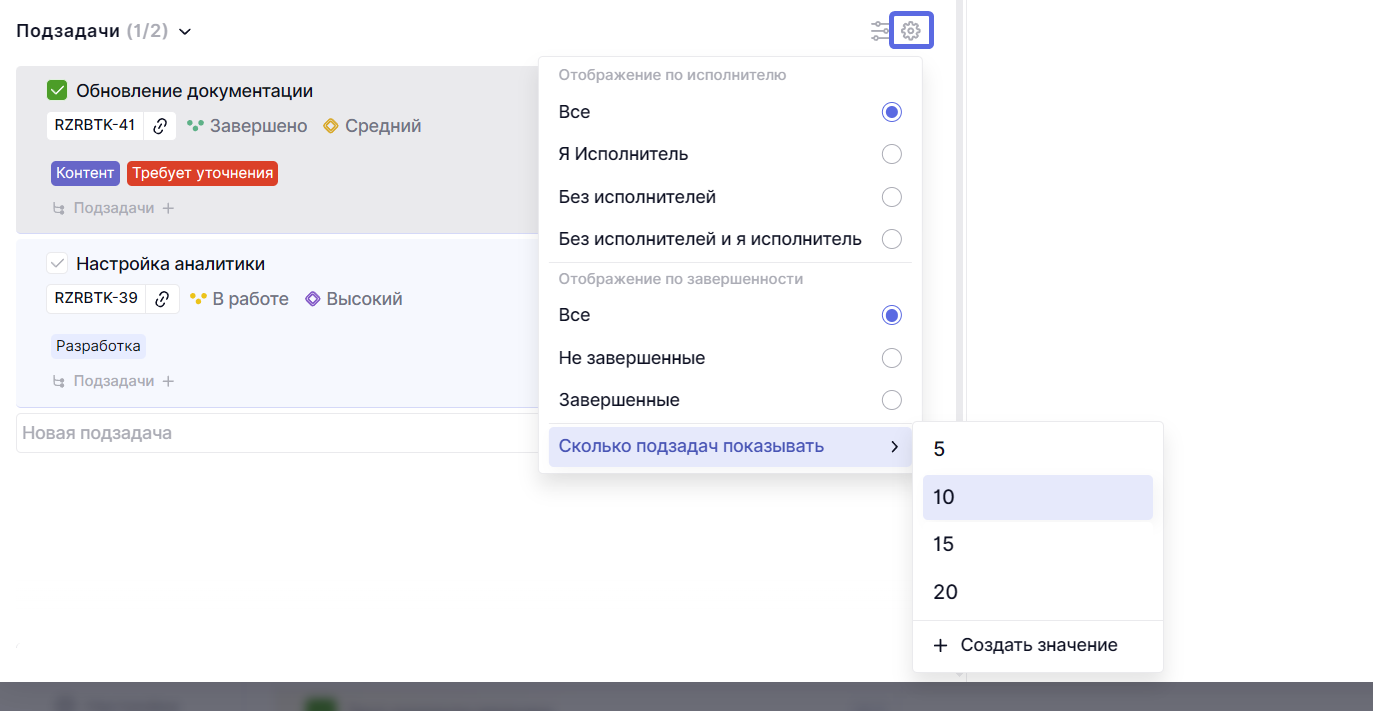Image resolution: width=1373 pixels, height=711 pixels.
Task: Select the Не завершенные radio option
Action: tap(891, 358)
